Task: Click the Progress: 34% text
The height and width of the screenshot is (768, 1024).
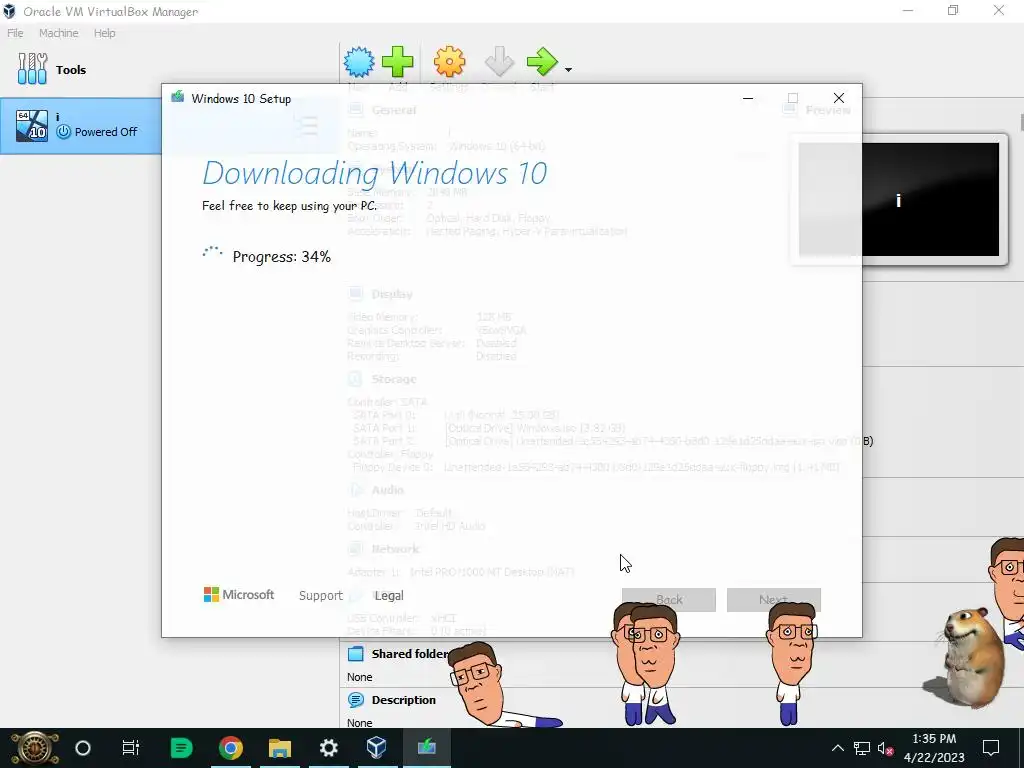Action: pos(281,257)
